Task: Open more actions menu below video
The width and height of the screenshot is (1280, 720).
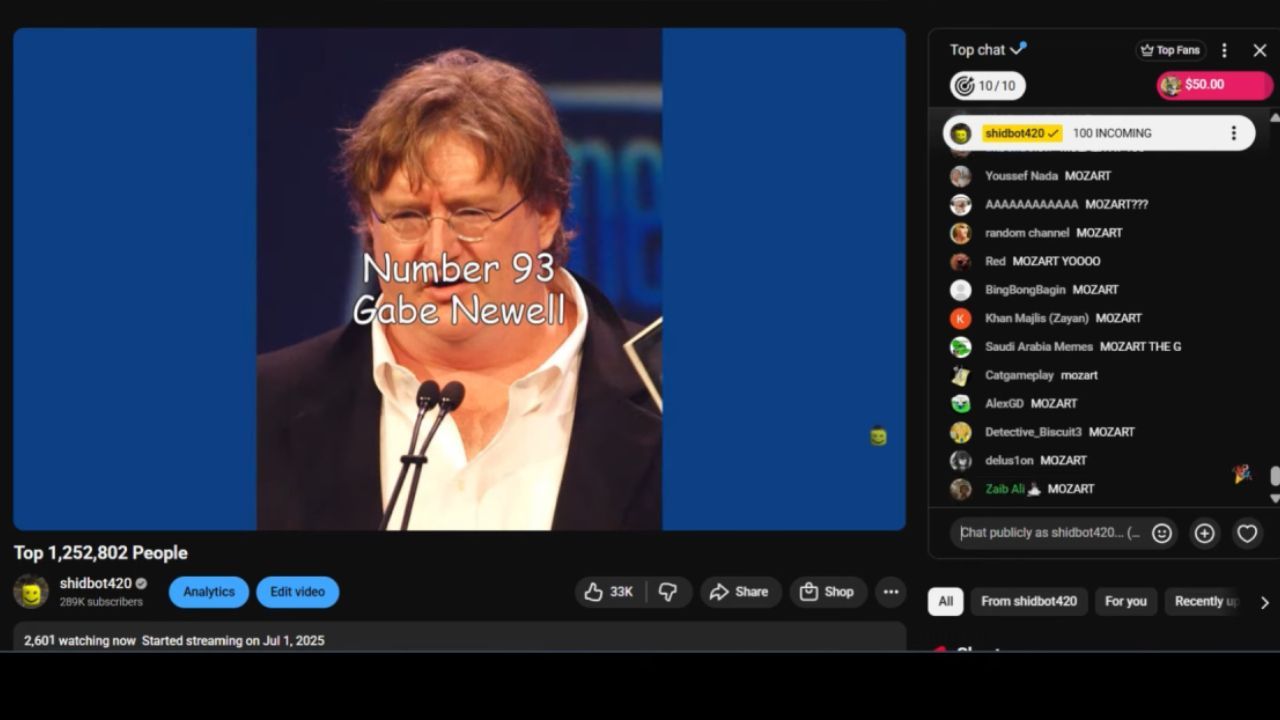Action: [890, 592]
